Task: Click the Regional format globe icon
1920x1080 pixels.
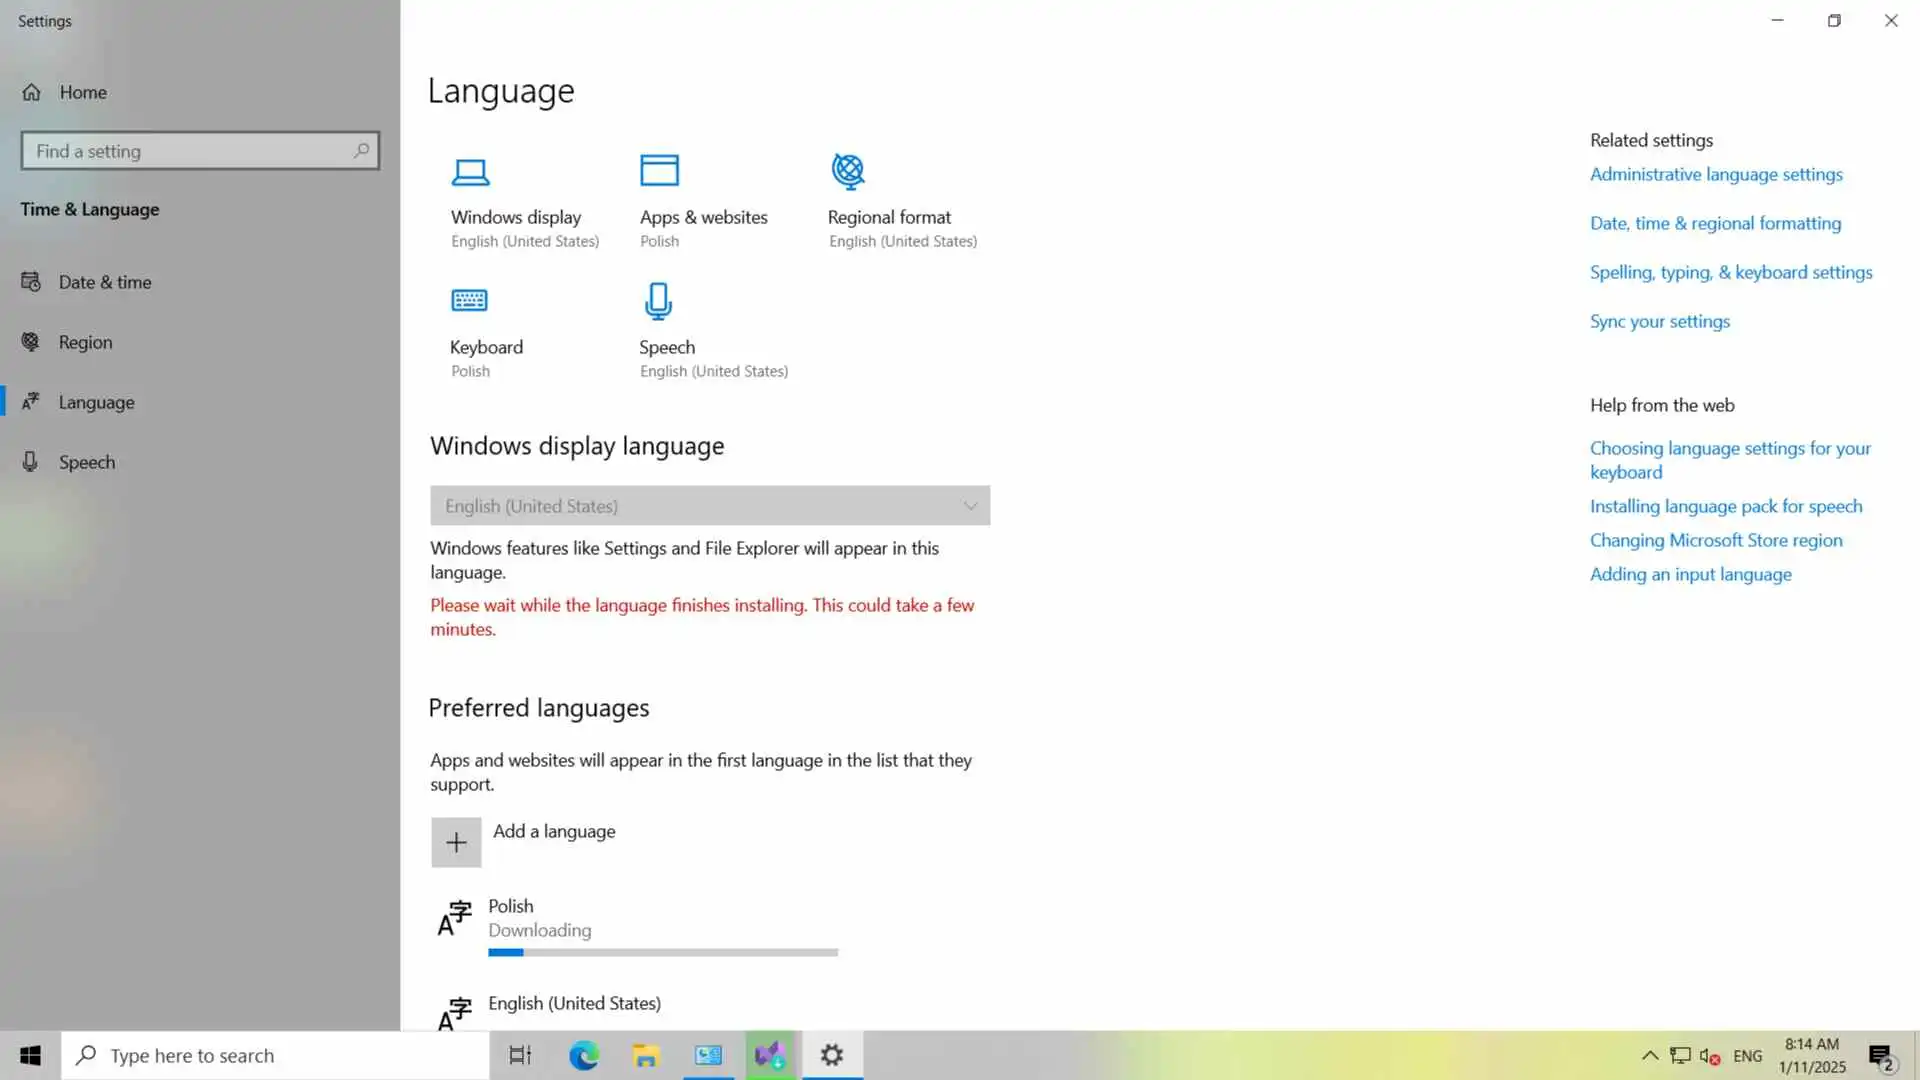Action: (x=848, y=171)
